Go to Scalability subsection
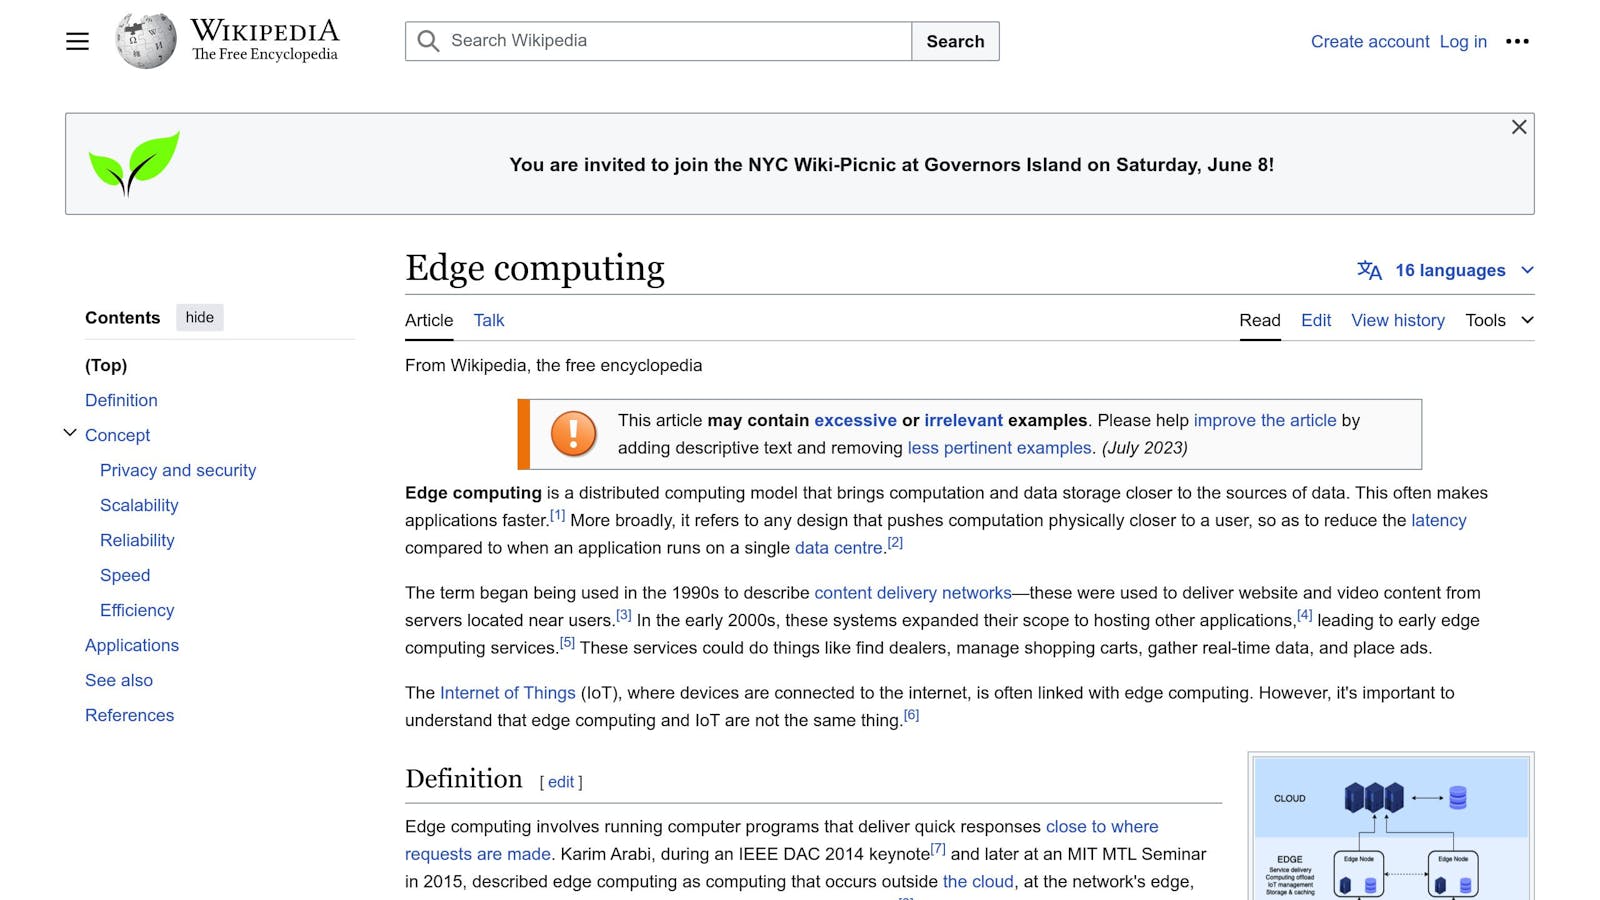This screenshot has height=900, width=1600. tap(139, 505)
